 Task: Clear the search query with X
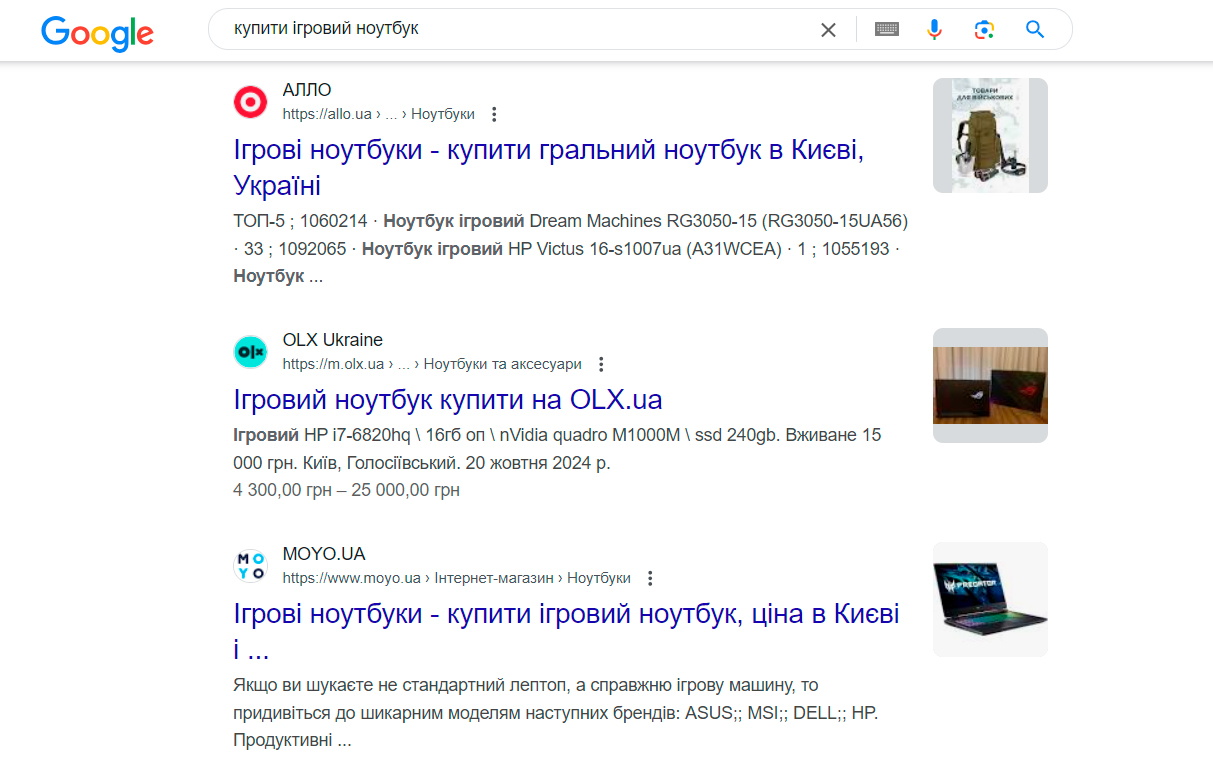pos(828,30)
